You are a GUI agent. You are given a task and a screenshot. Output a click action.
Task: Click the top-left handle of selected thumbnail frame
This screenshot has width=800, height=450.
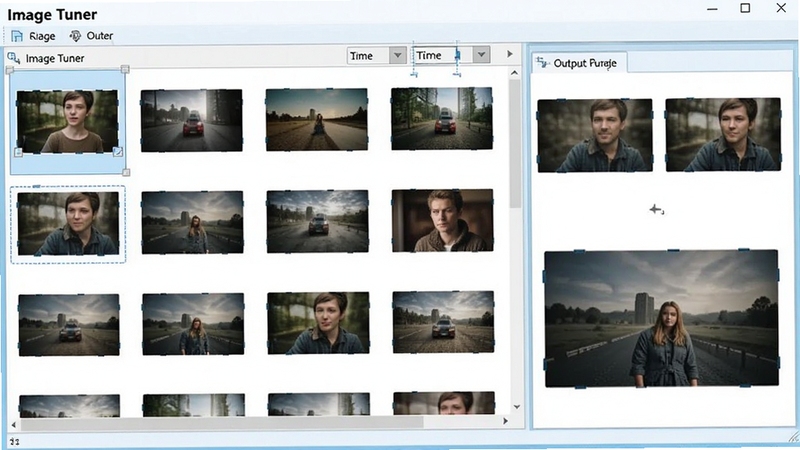click(x=10, y=70)
